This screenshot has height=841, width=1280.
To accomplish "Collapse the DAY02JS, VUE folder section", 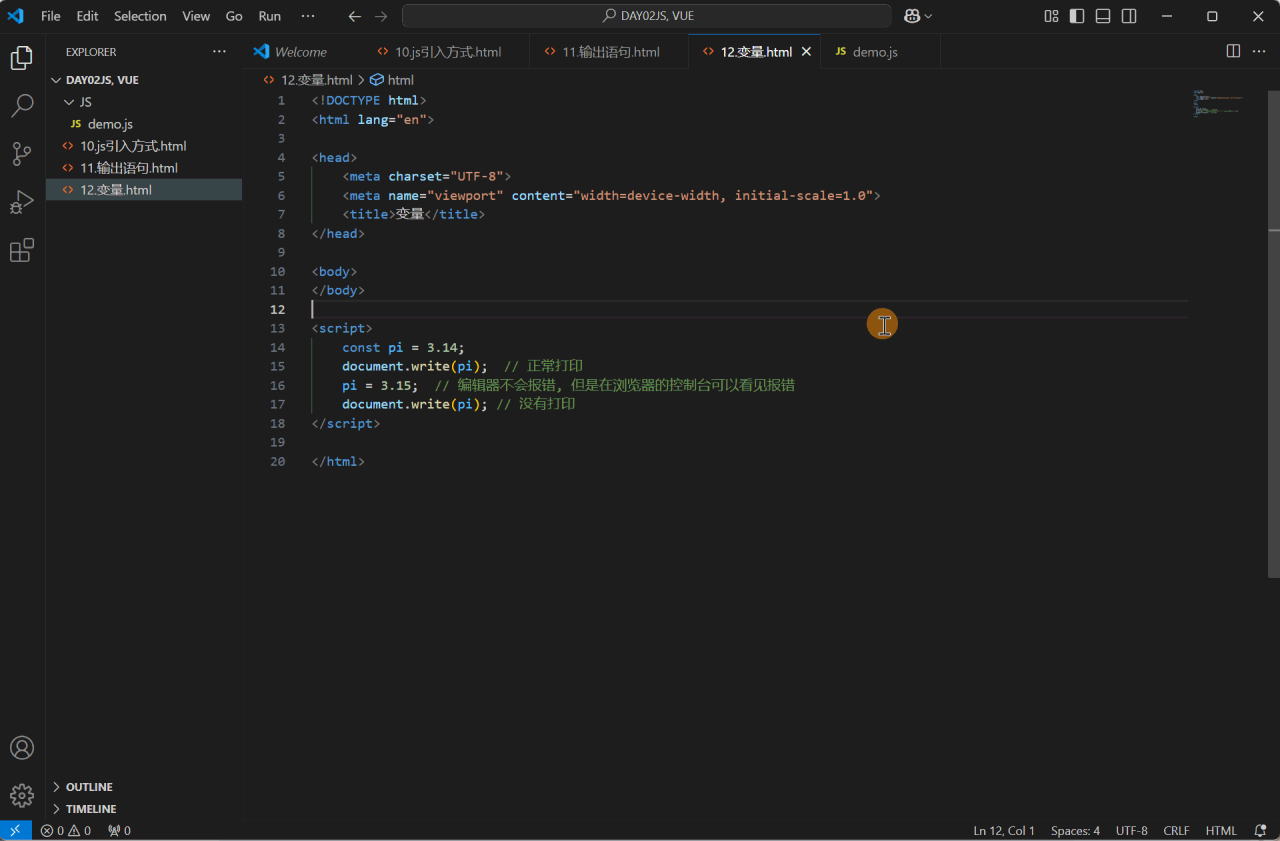I will (102, 80).
